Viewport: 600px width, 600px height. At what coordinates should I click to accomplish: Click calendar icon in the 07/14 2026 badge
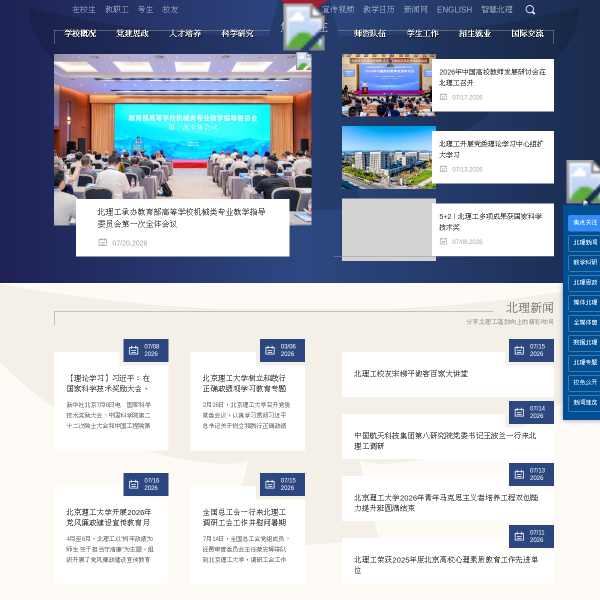pos(519,412)
